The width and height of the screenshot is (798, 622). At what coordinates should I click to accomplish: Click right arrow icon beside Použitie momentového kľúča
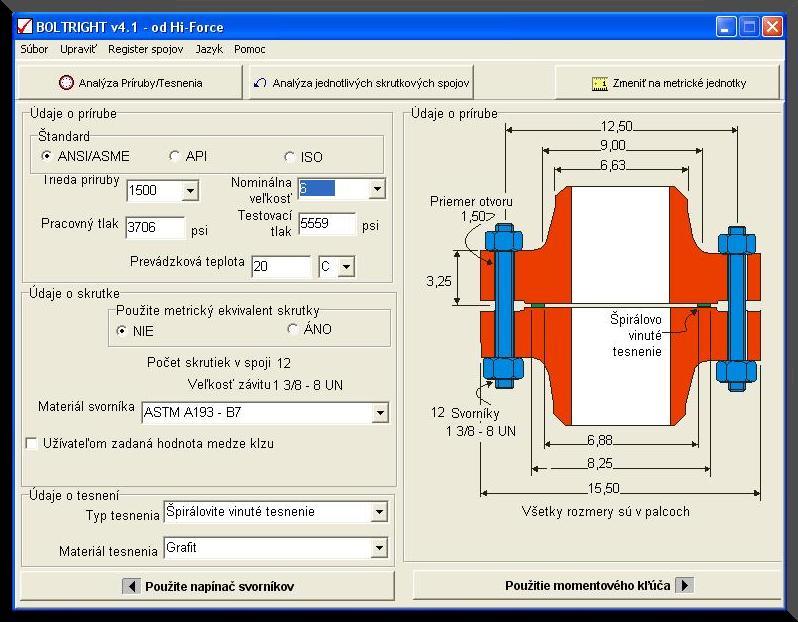(684, 586)
